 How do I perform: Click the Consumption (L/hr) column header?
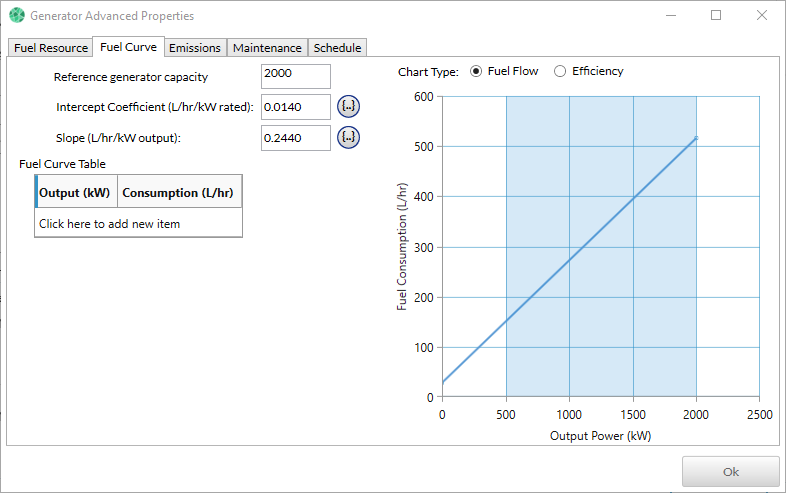(x=179, y=192)
